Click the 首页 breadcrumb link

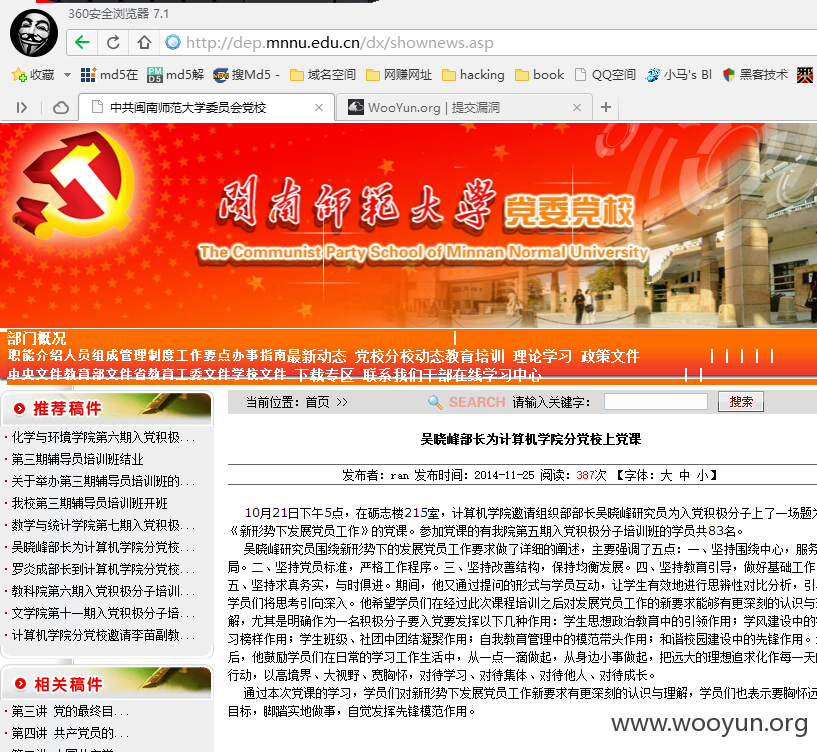point(318,402)
